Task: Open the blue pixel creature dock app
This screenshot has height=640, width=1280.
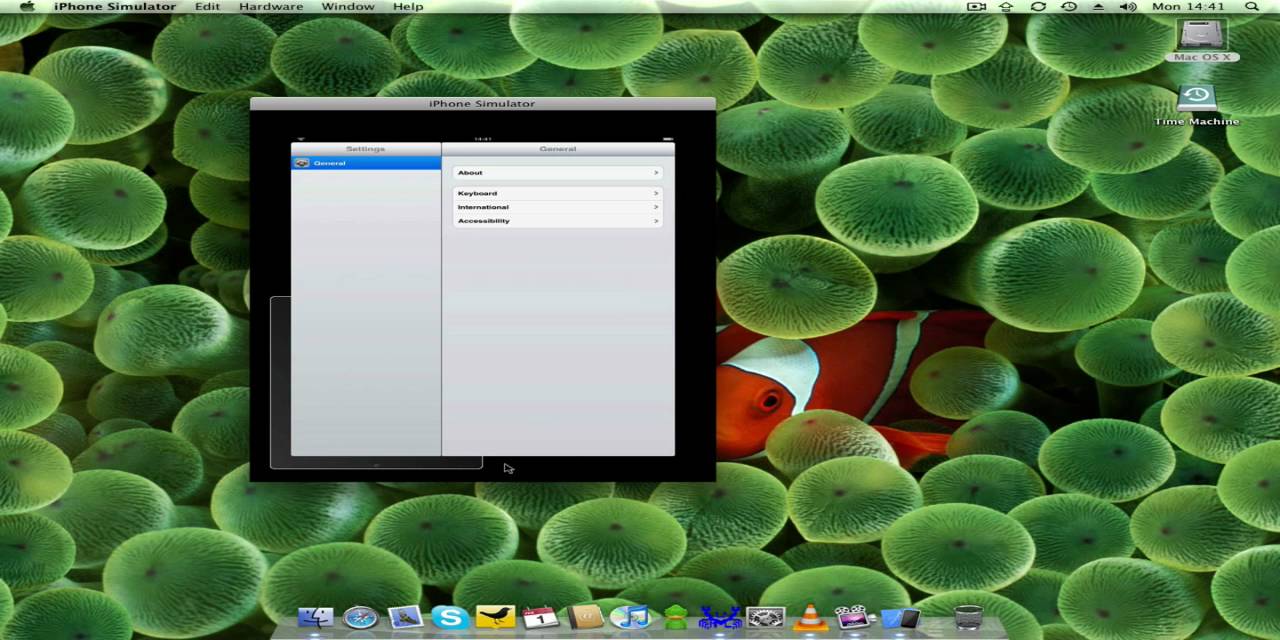Action: 720,617
